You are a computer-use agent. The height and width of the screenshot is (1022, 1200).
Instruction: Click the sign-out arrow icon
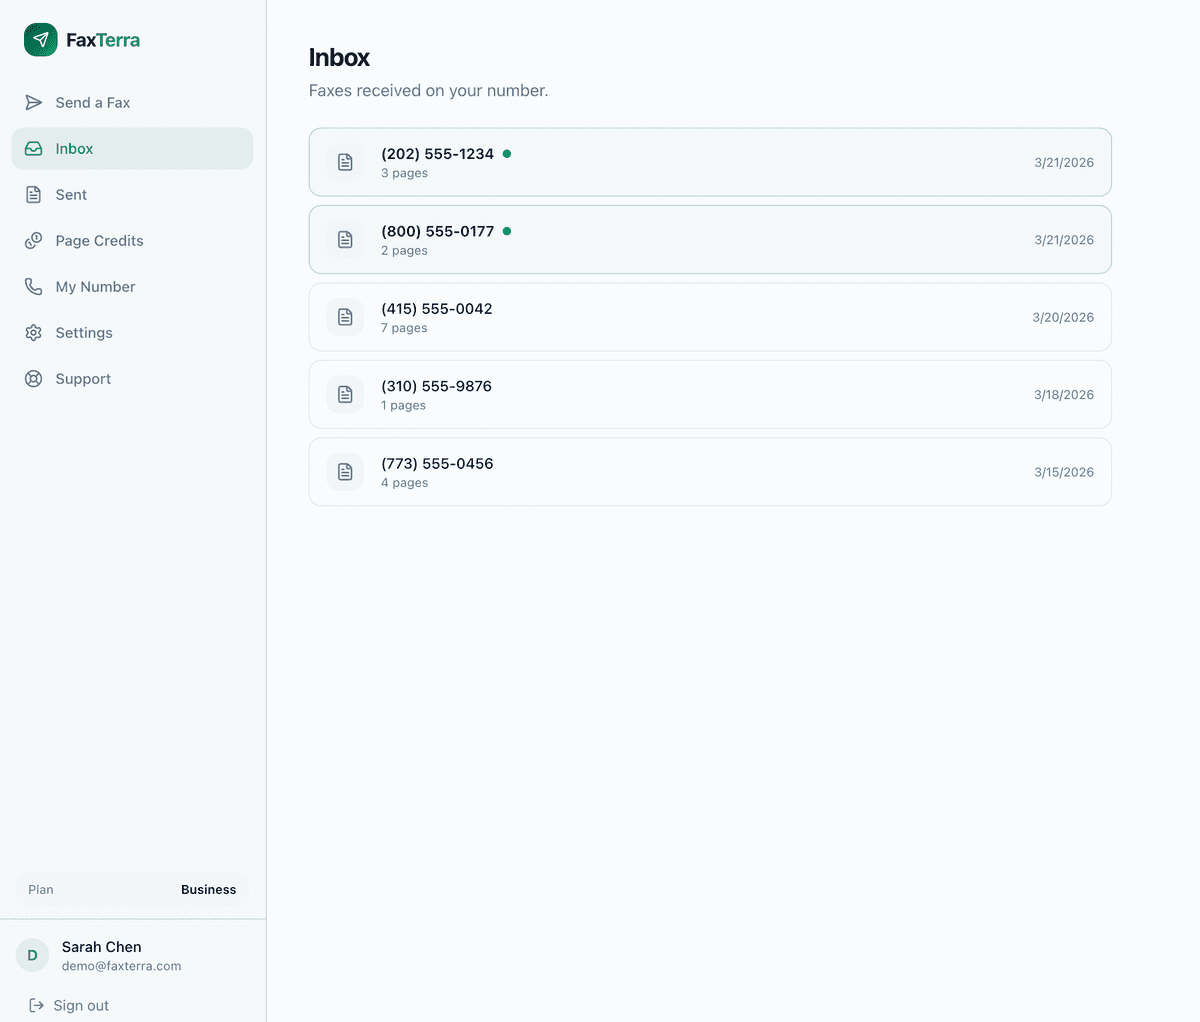point(37,1005)
